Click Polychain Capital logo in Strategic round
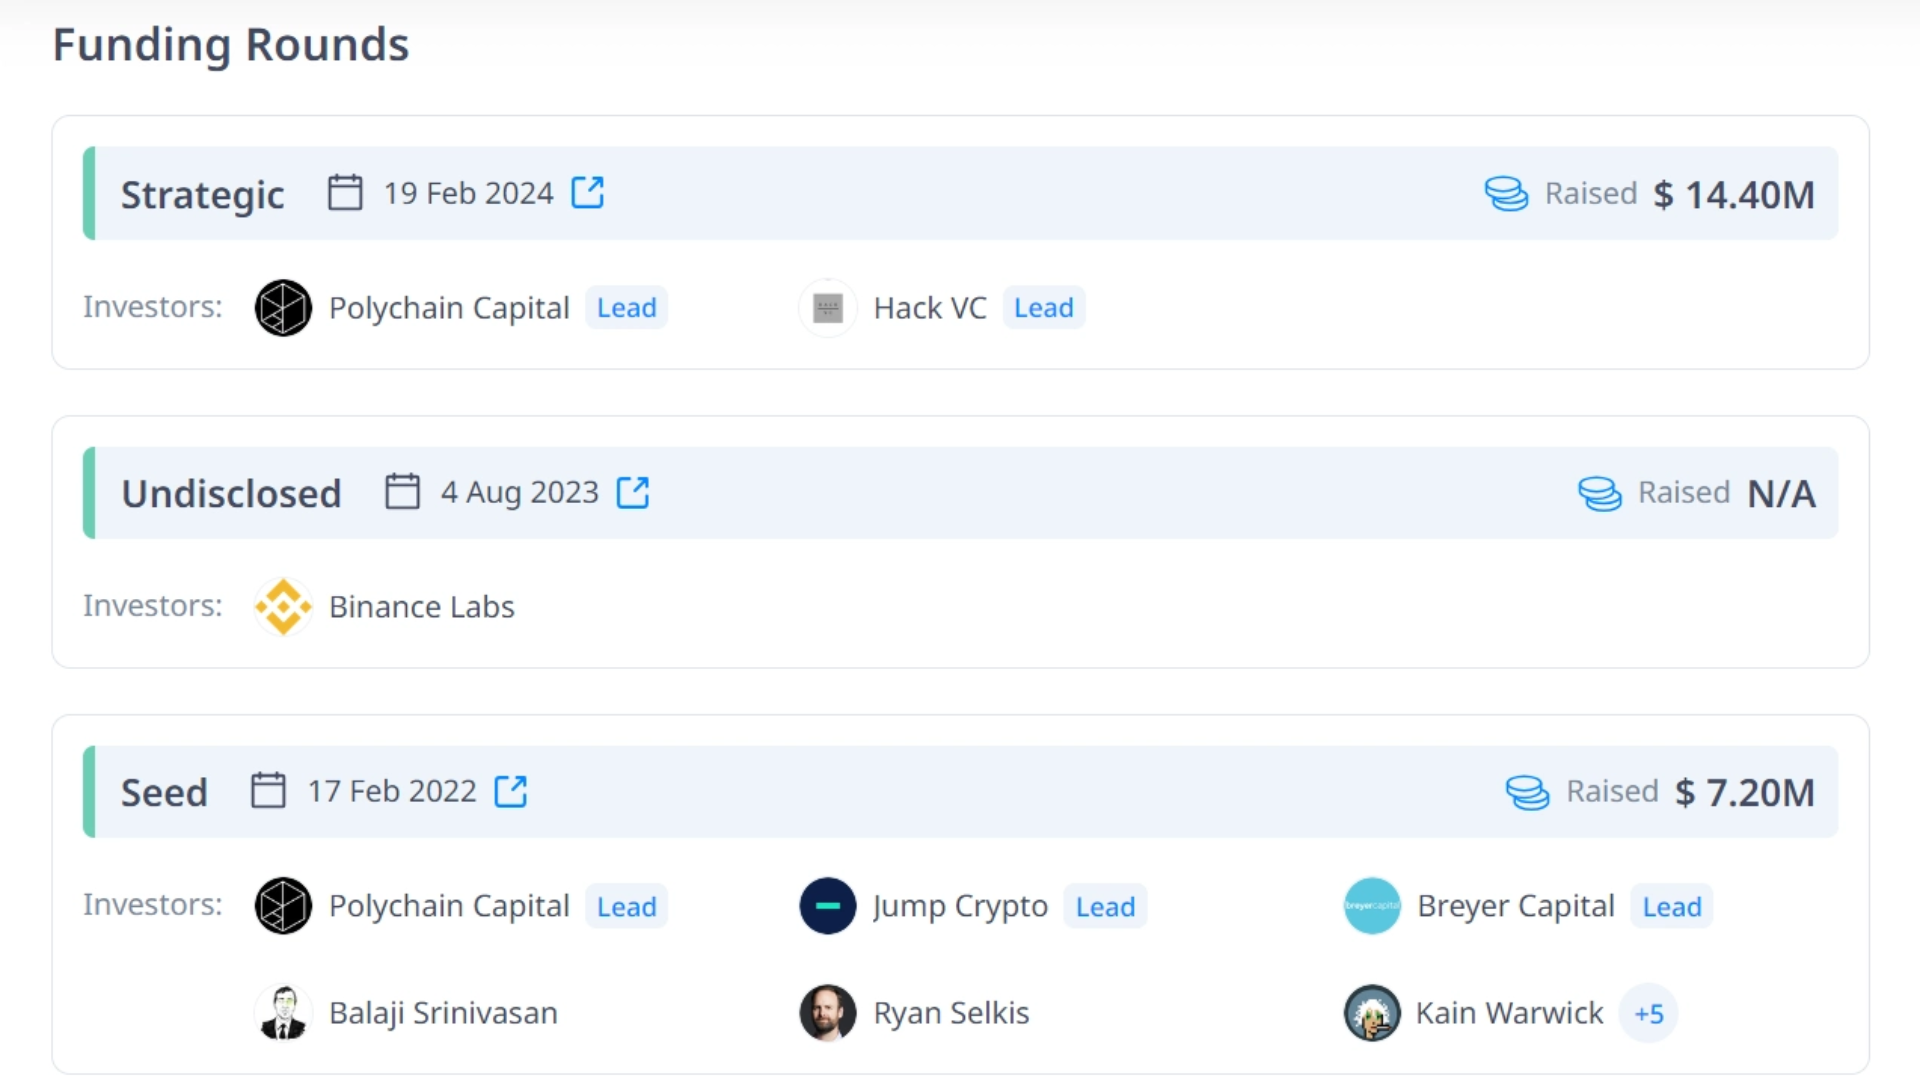 tap(283, 308)
